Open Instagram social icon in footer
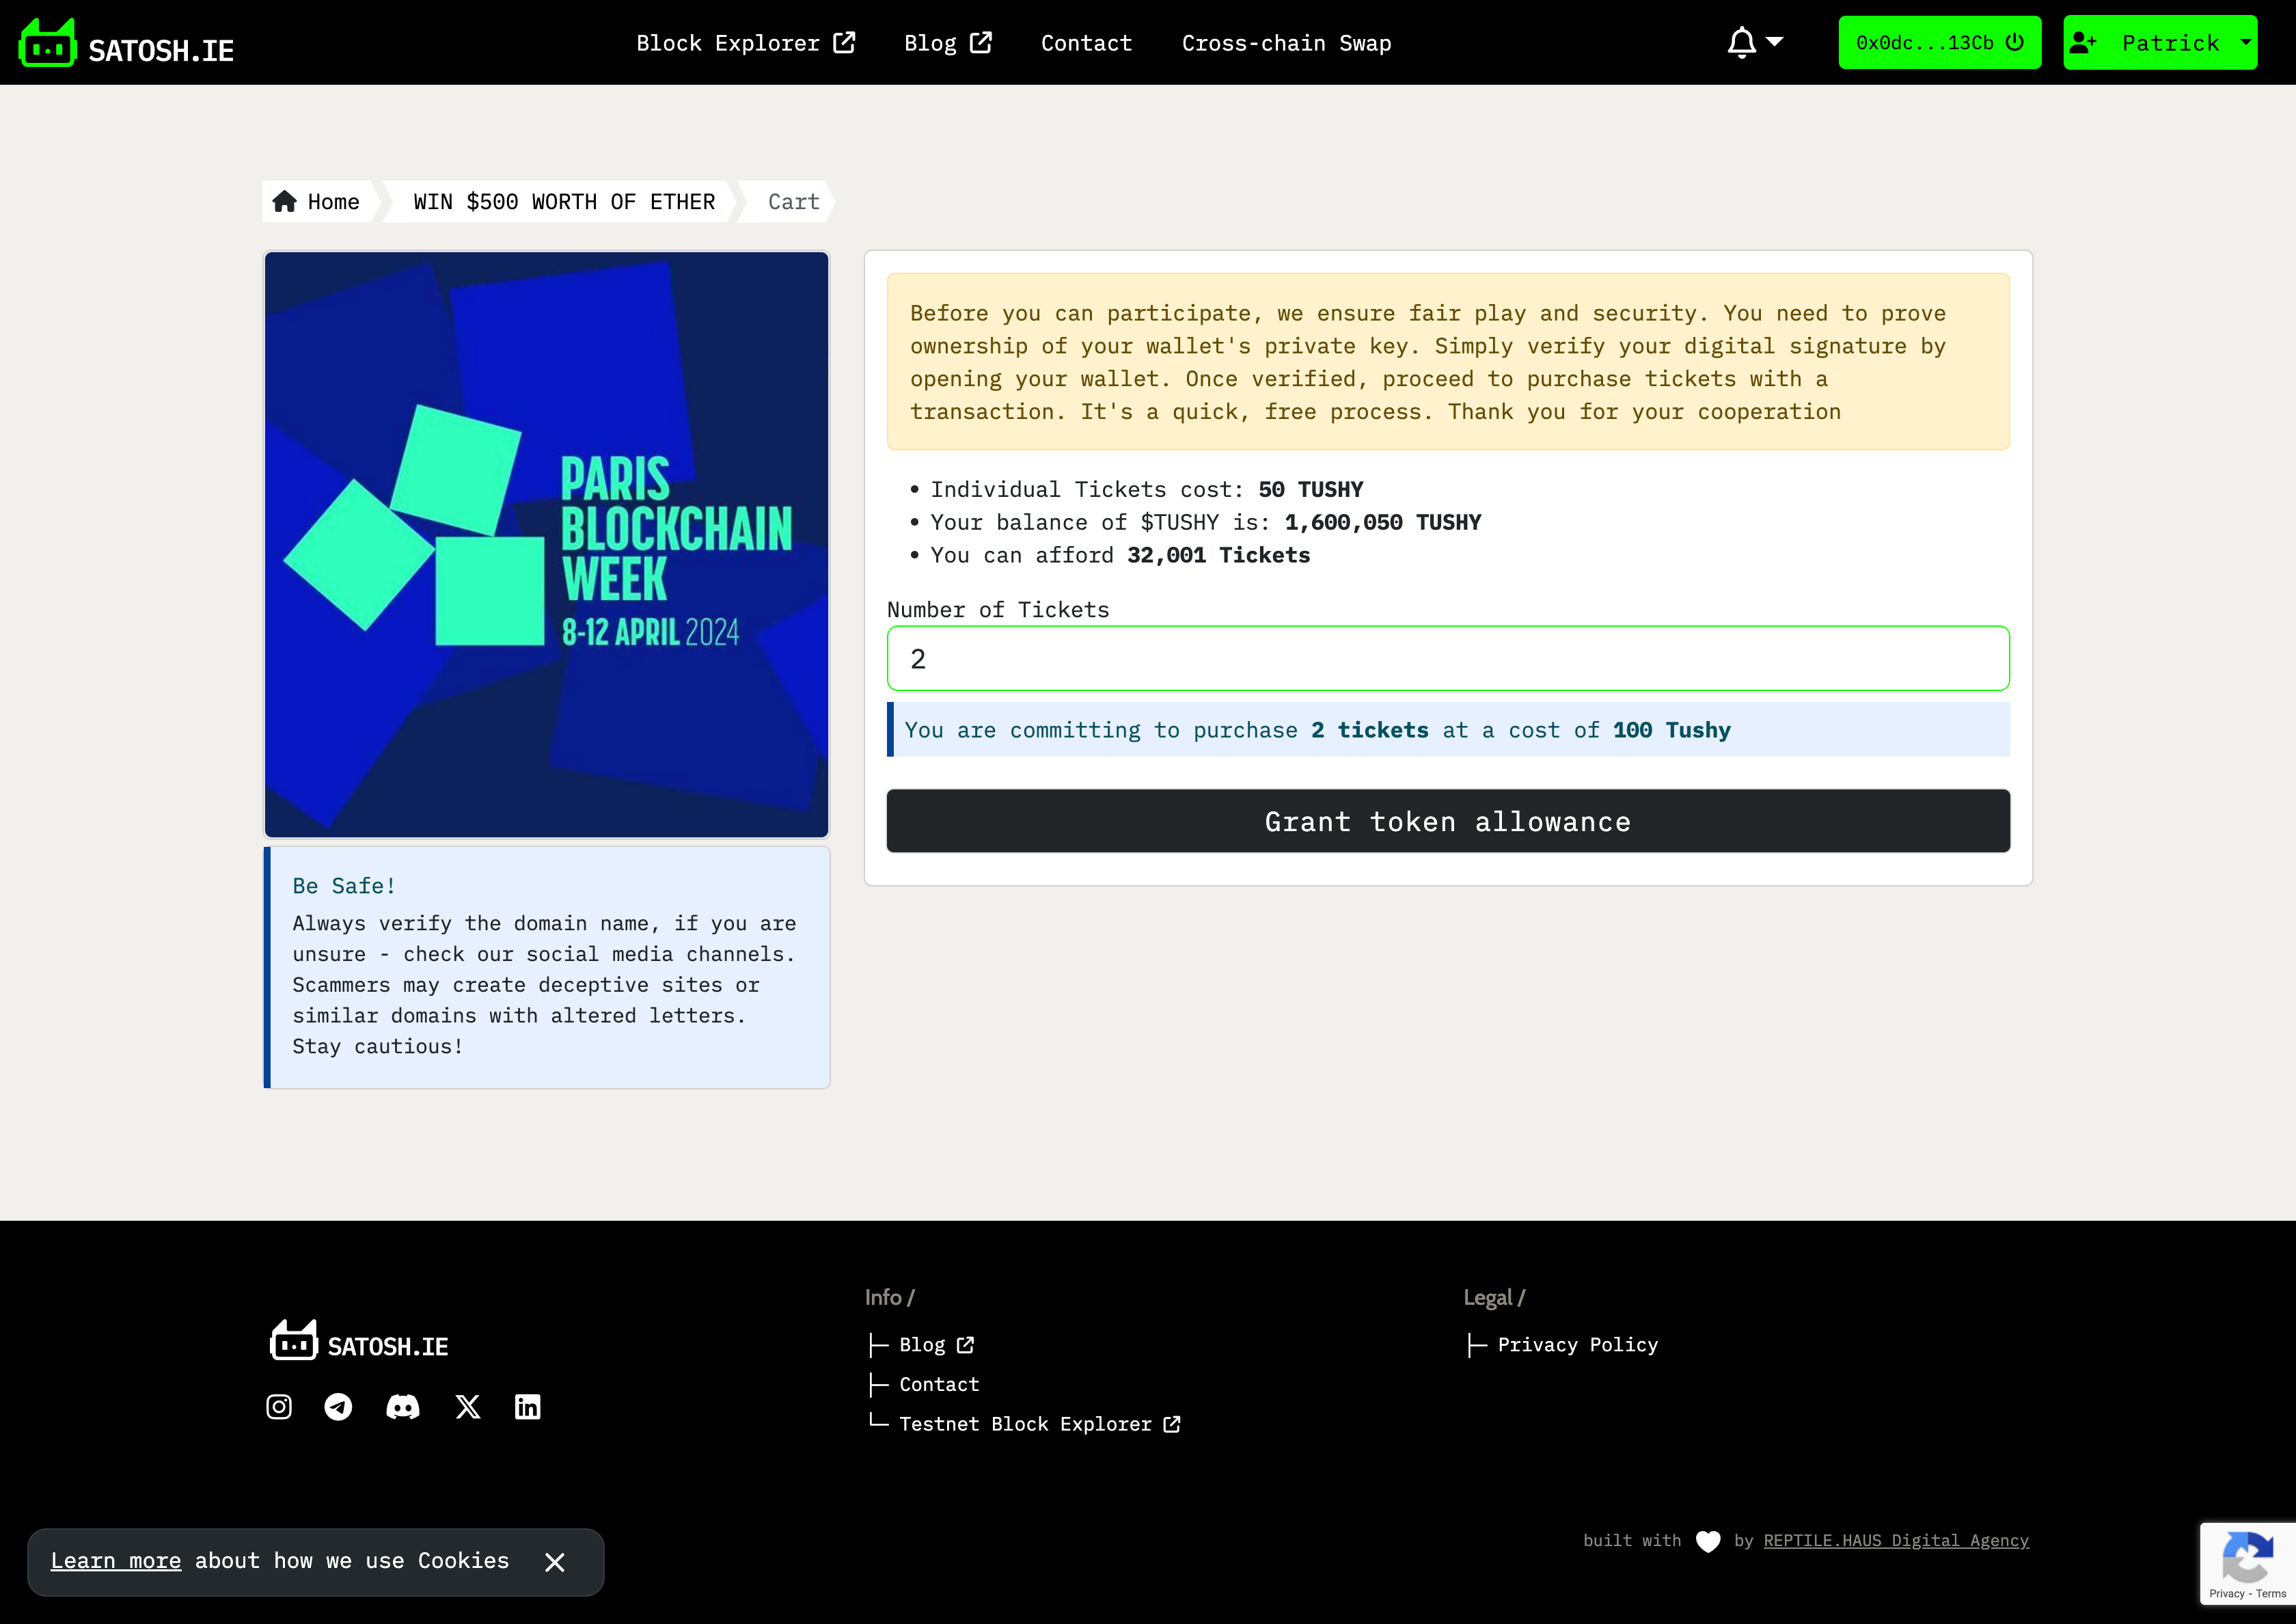 coord(279,1407)
